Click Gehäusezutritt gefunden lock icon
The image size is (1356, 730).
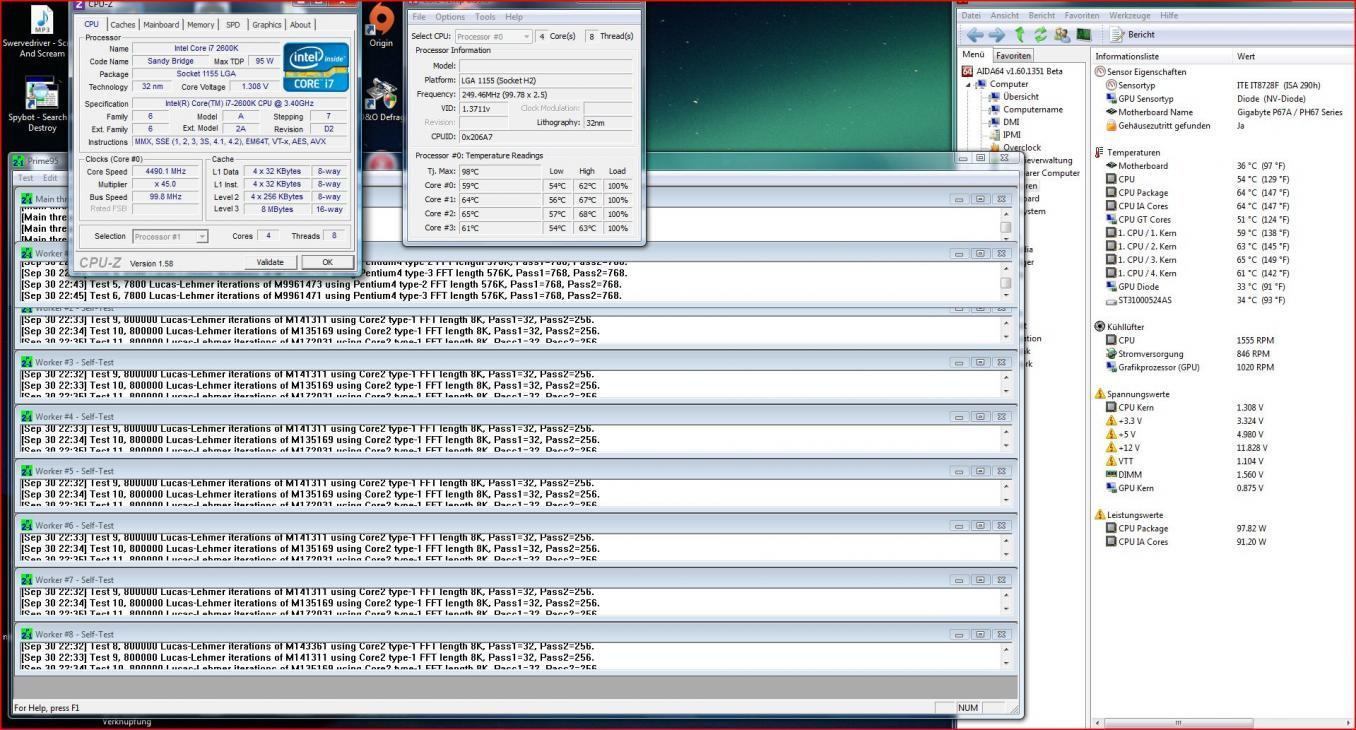pyautogui.click(x=1111, y=126)
